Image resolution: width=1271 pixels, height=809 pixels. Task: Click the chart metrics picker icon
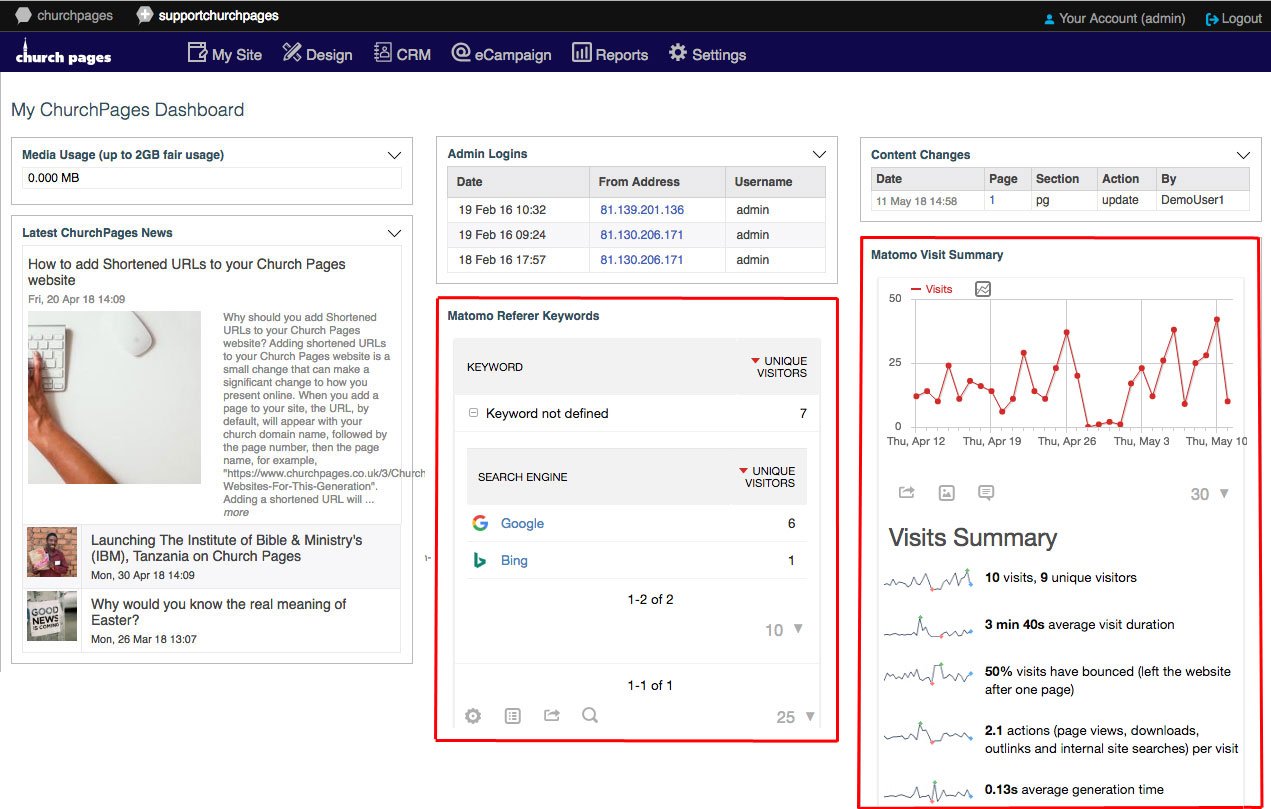click(983, 289)
